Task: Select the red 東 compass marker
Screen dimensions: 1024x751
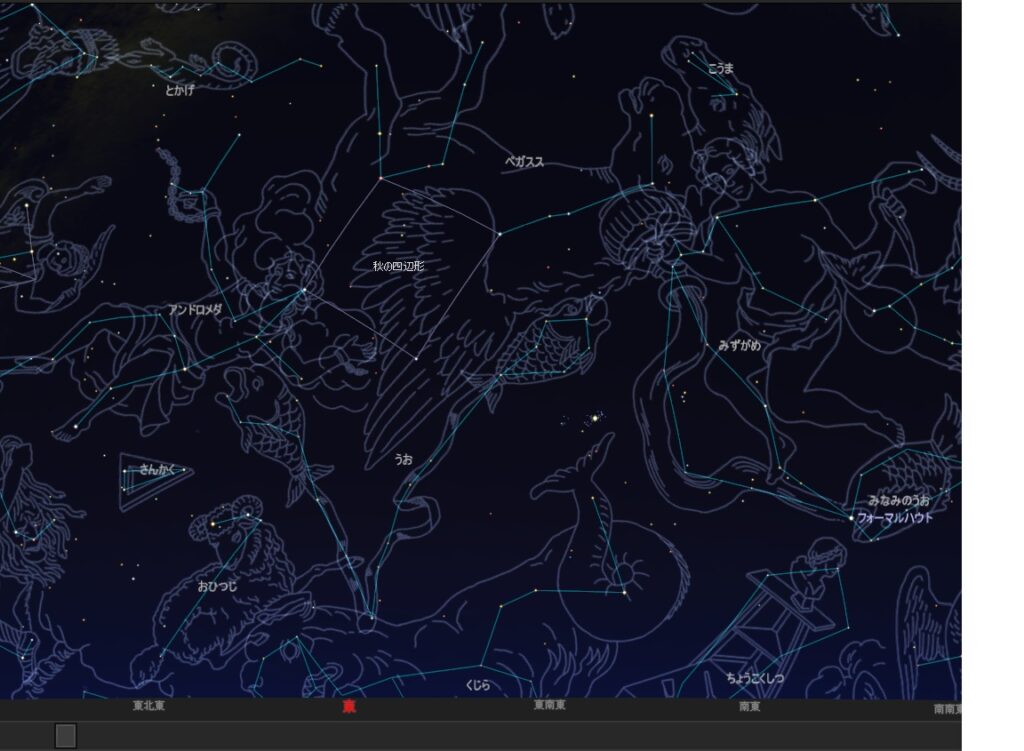Action: (x=349, y=706)
